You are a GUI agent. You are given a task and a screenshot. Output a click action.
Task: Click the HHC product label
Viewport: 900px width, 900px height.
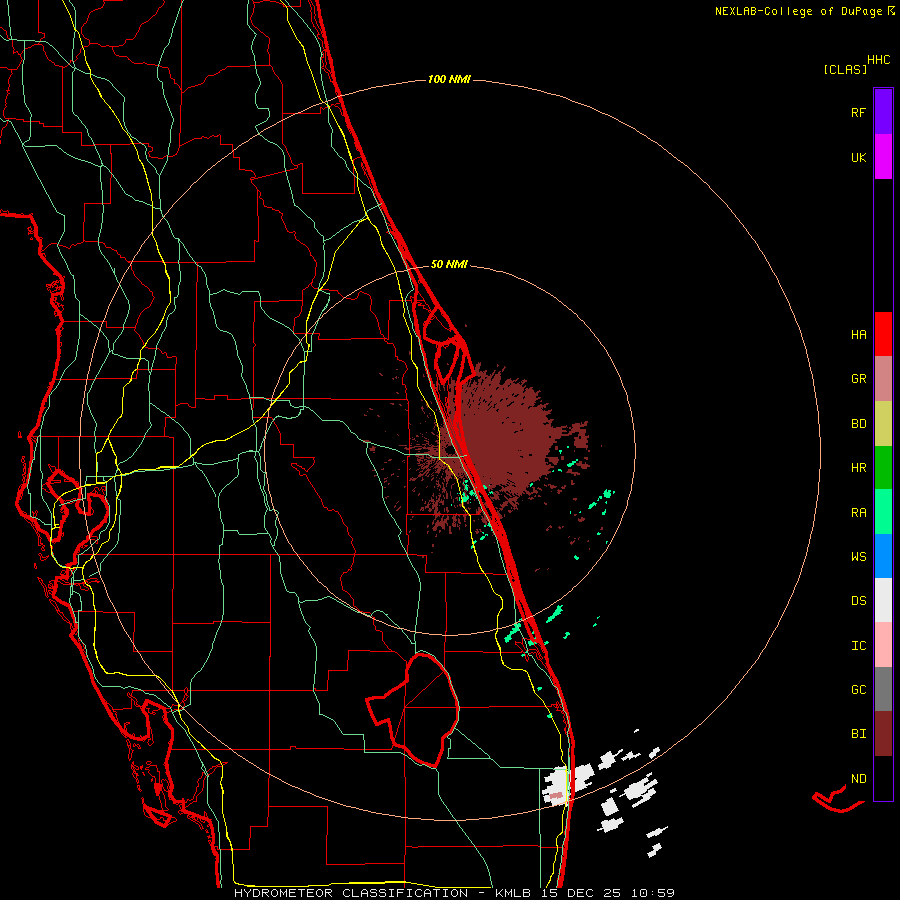pyautogui.click(x=878, y=60)
